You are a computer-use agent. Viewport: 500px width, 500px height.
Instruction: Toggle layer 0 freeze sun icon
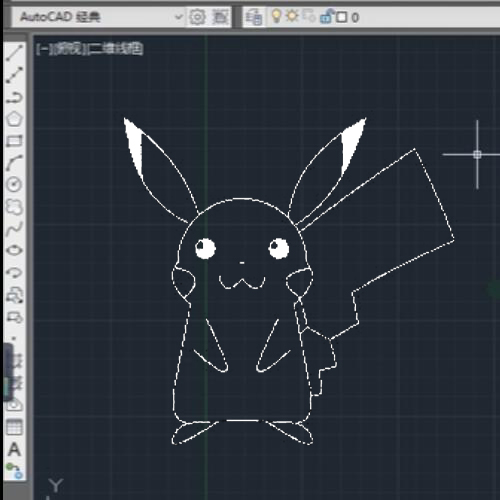pyautogui.click(x=292, y=16)
